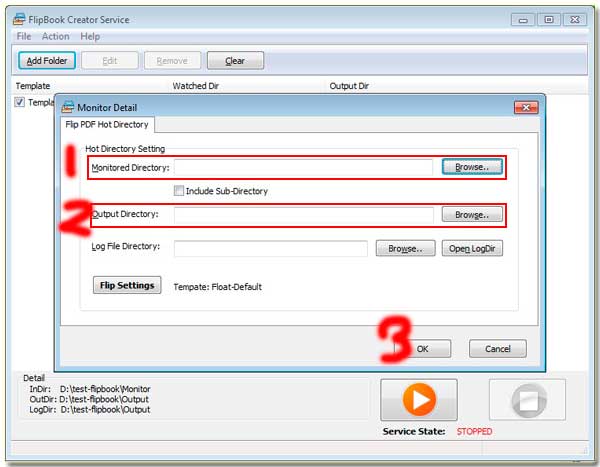Viewport: 600px width, 467px height.
Task: Click the InDir path D:\test-flipbook\Monitor
Action: point(105,389)
